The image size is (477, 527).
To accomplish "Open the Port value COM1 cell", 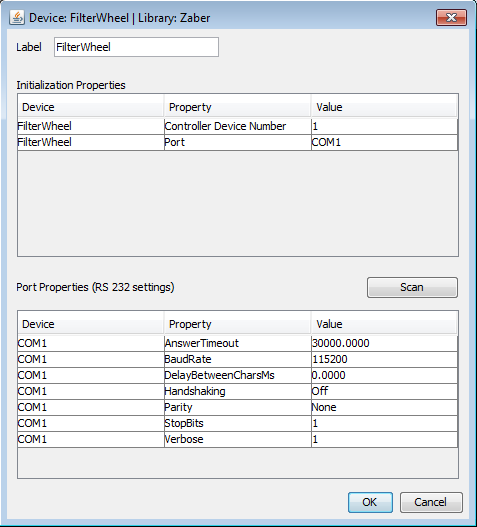I will (x=384, y=143).
